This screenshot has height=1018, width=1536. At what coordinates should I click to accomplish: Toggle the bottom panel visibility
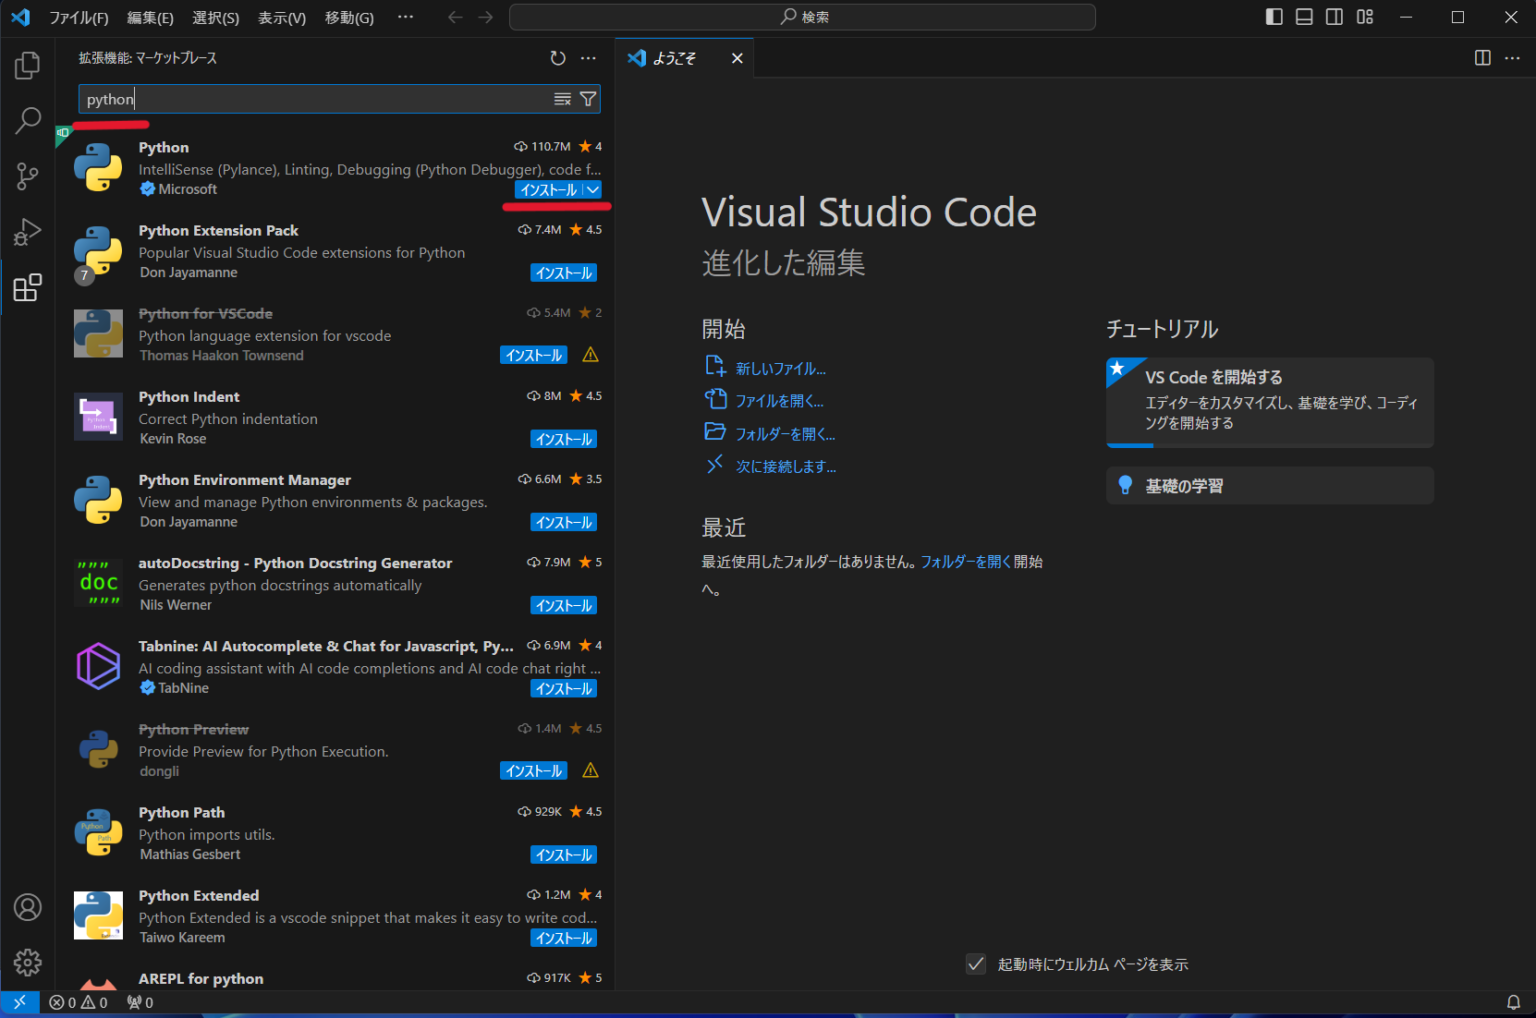[x=1304, y=16]
